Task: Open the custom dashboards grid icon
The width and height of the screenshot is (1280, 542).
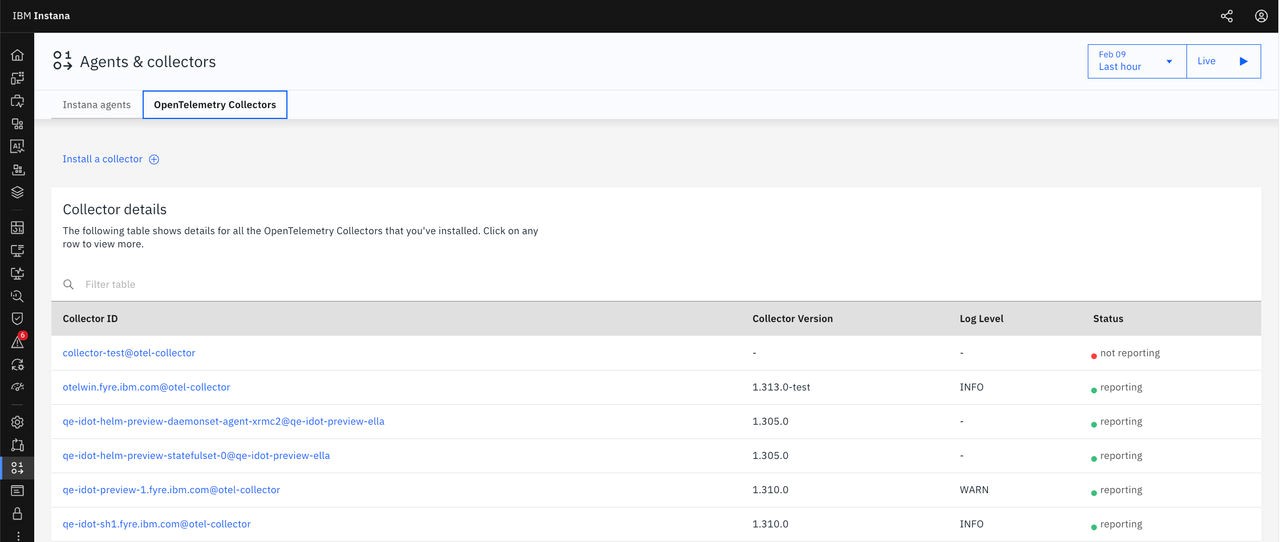Action: [17, 228]
